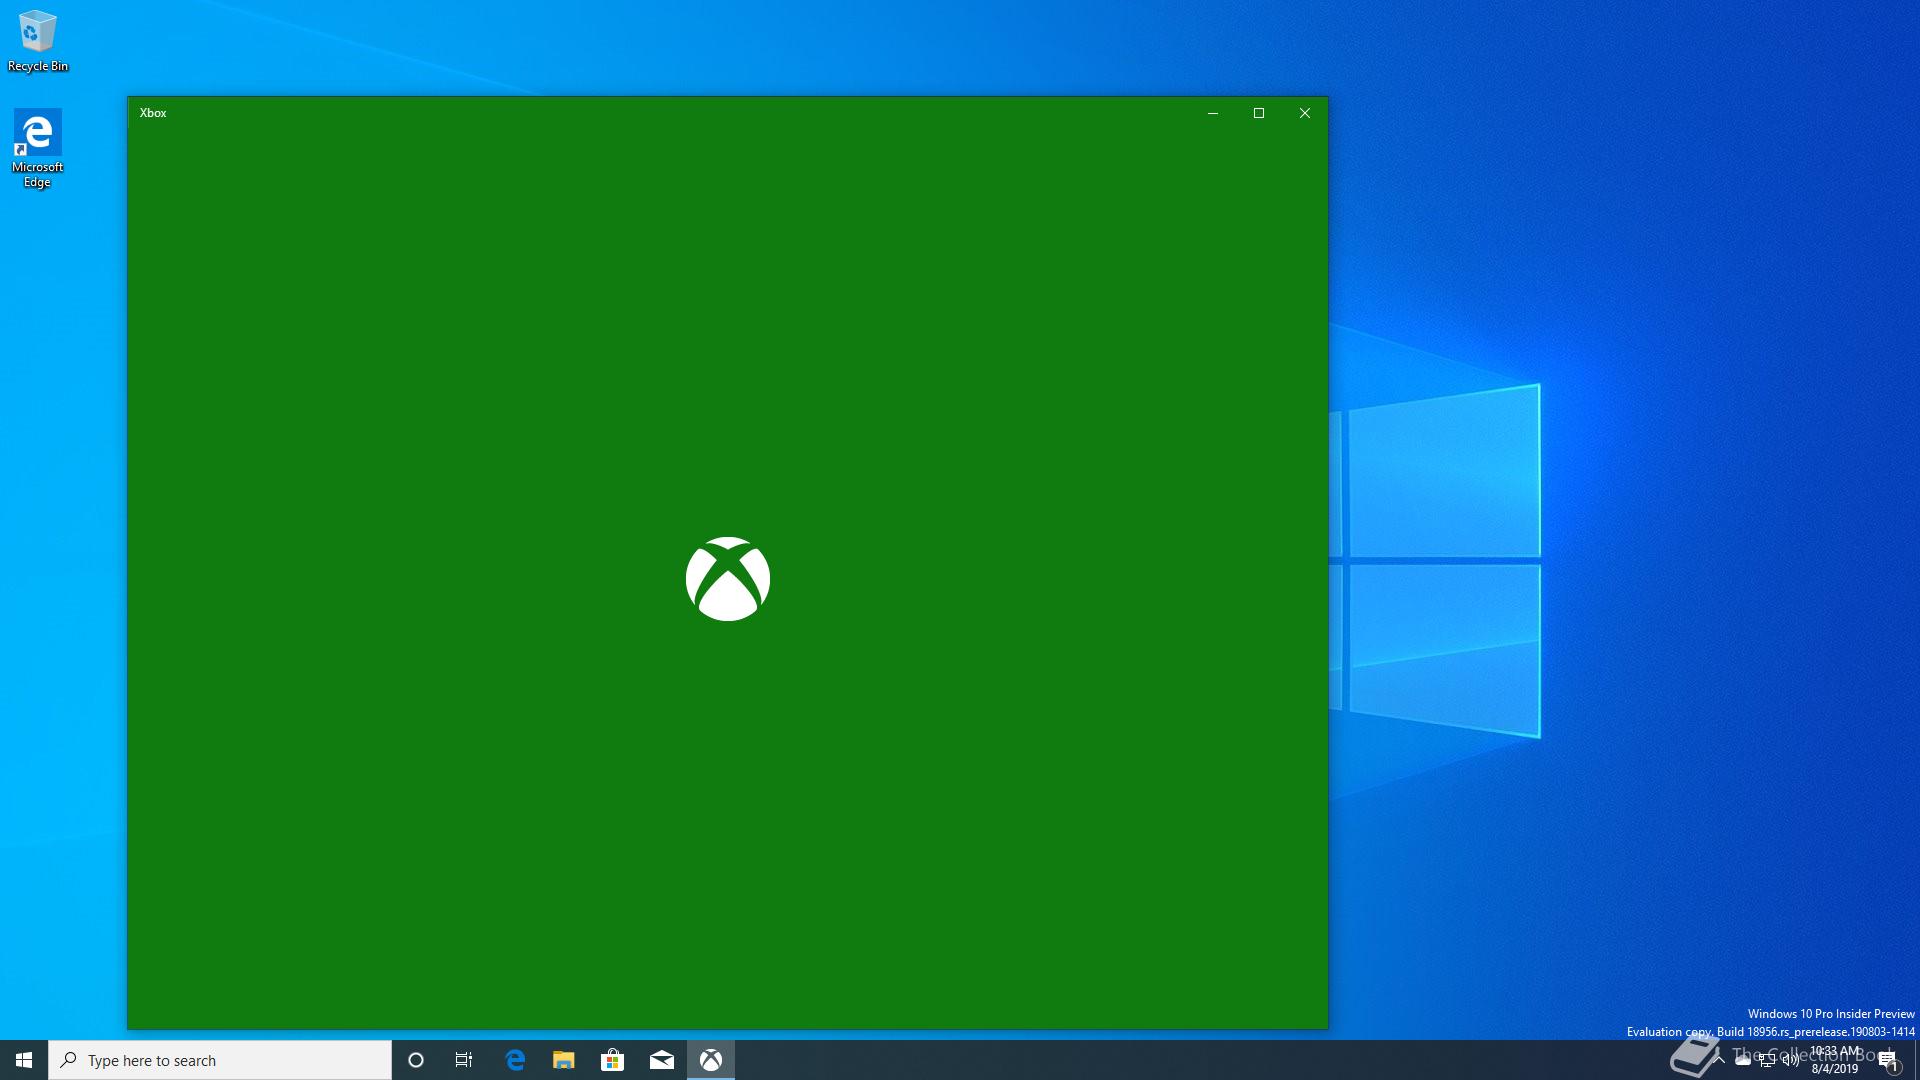Open the Windows Start menu
This screenshot has height=1080, width=1920.
pyautogui.click(x=24, y=1060)
